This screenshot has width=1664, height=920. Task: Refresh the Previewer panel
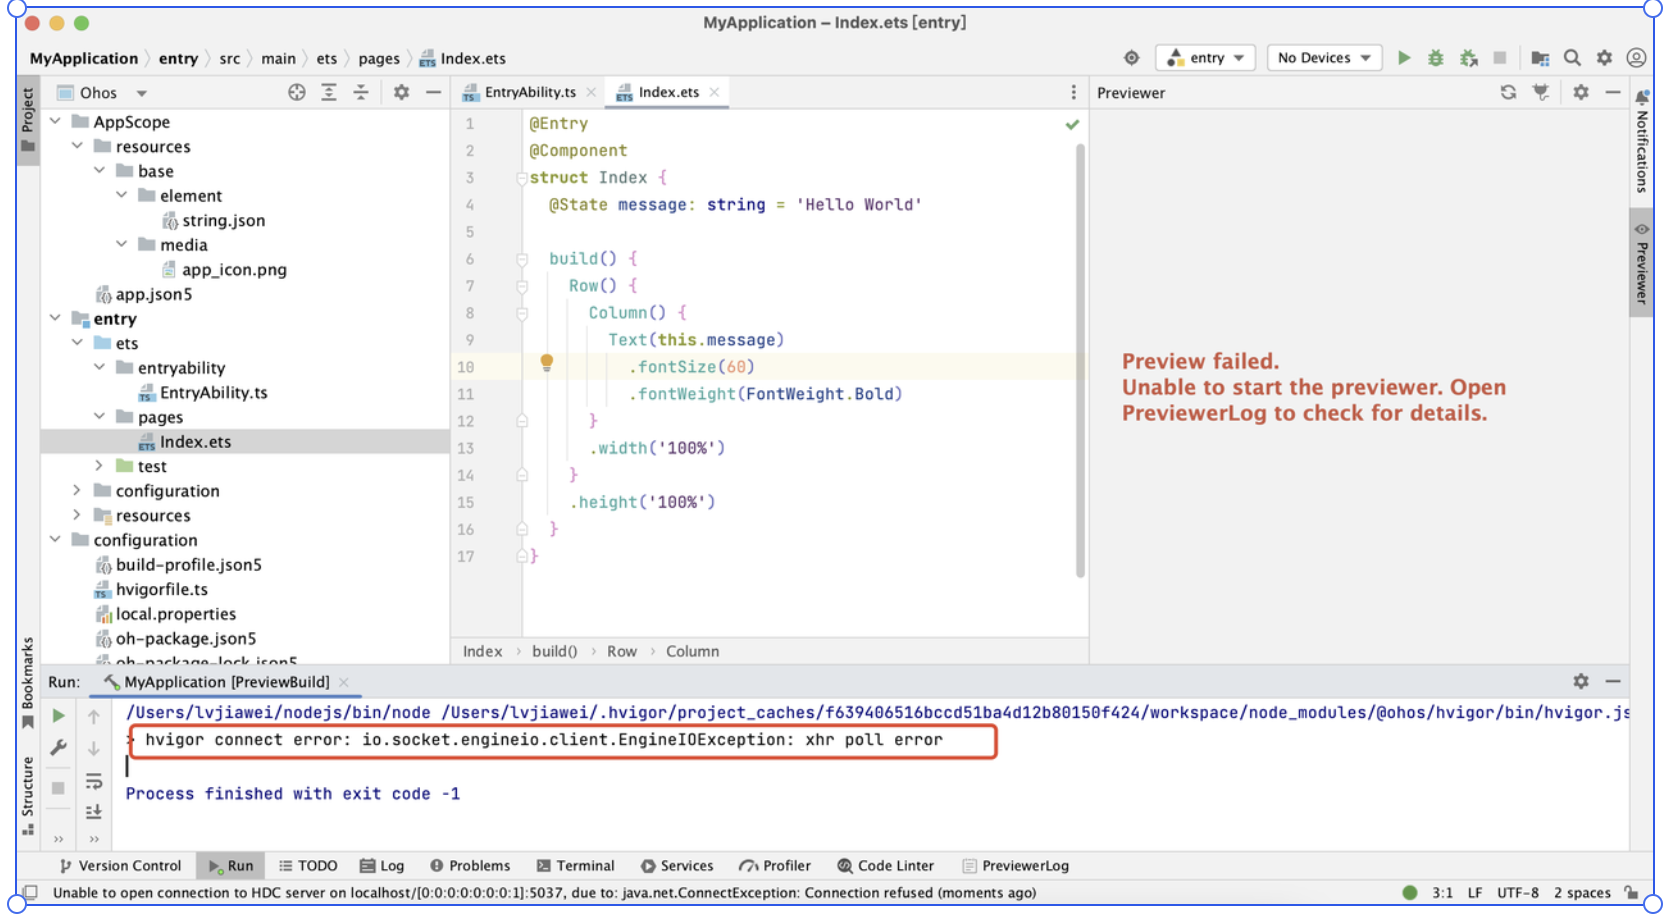[1508, 92]
